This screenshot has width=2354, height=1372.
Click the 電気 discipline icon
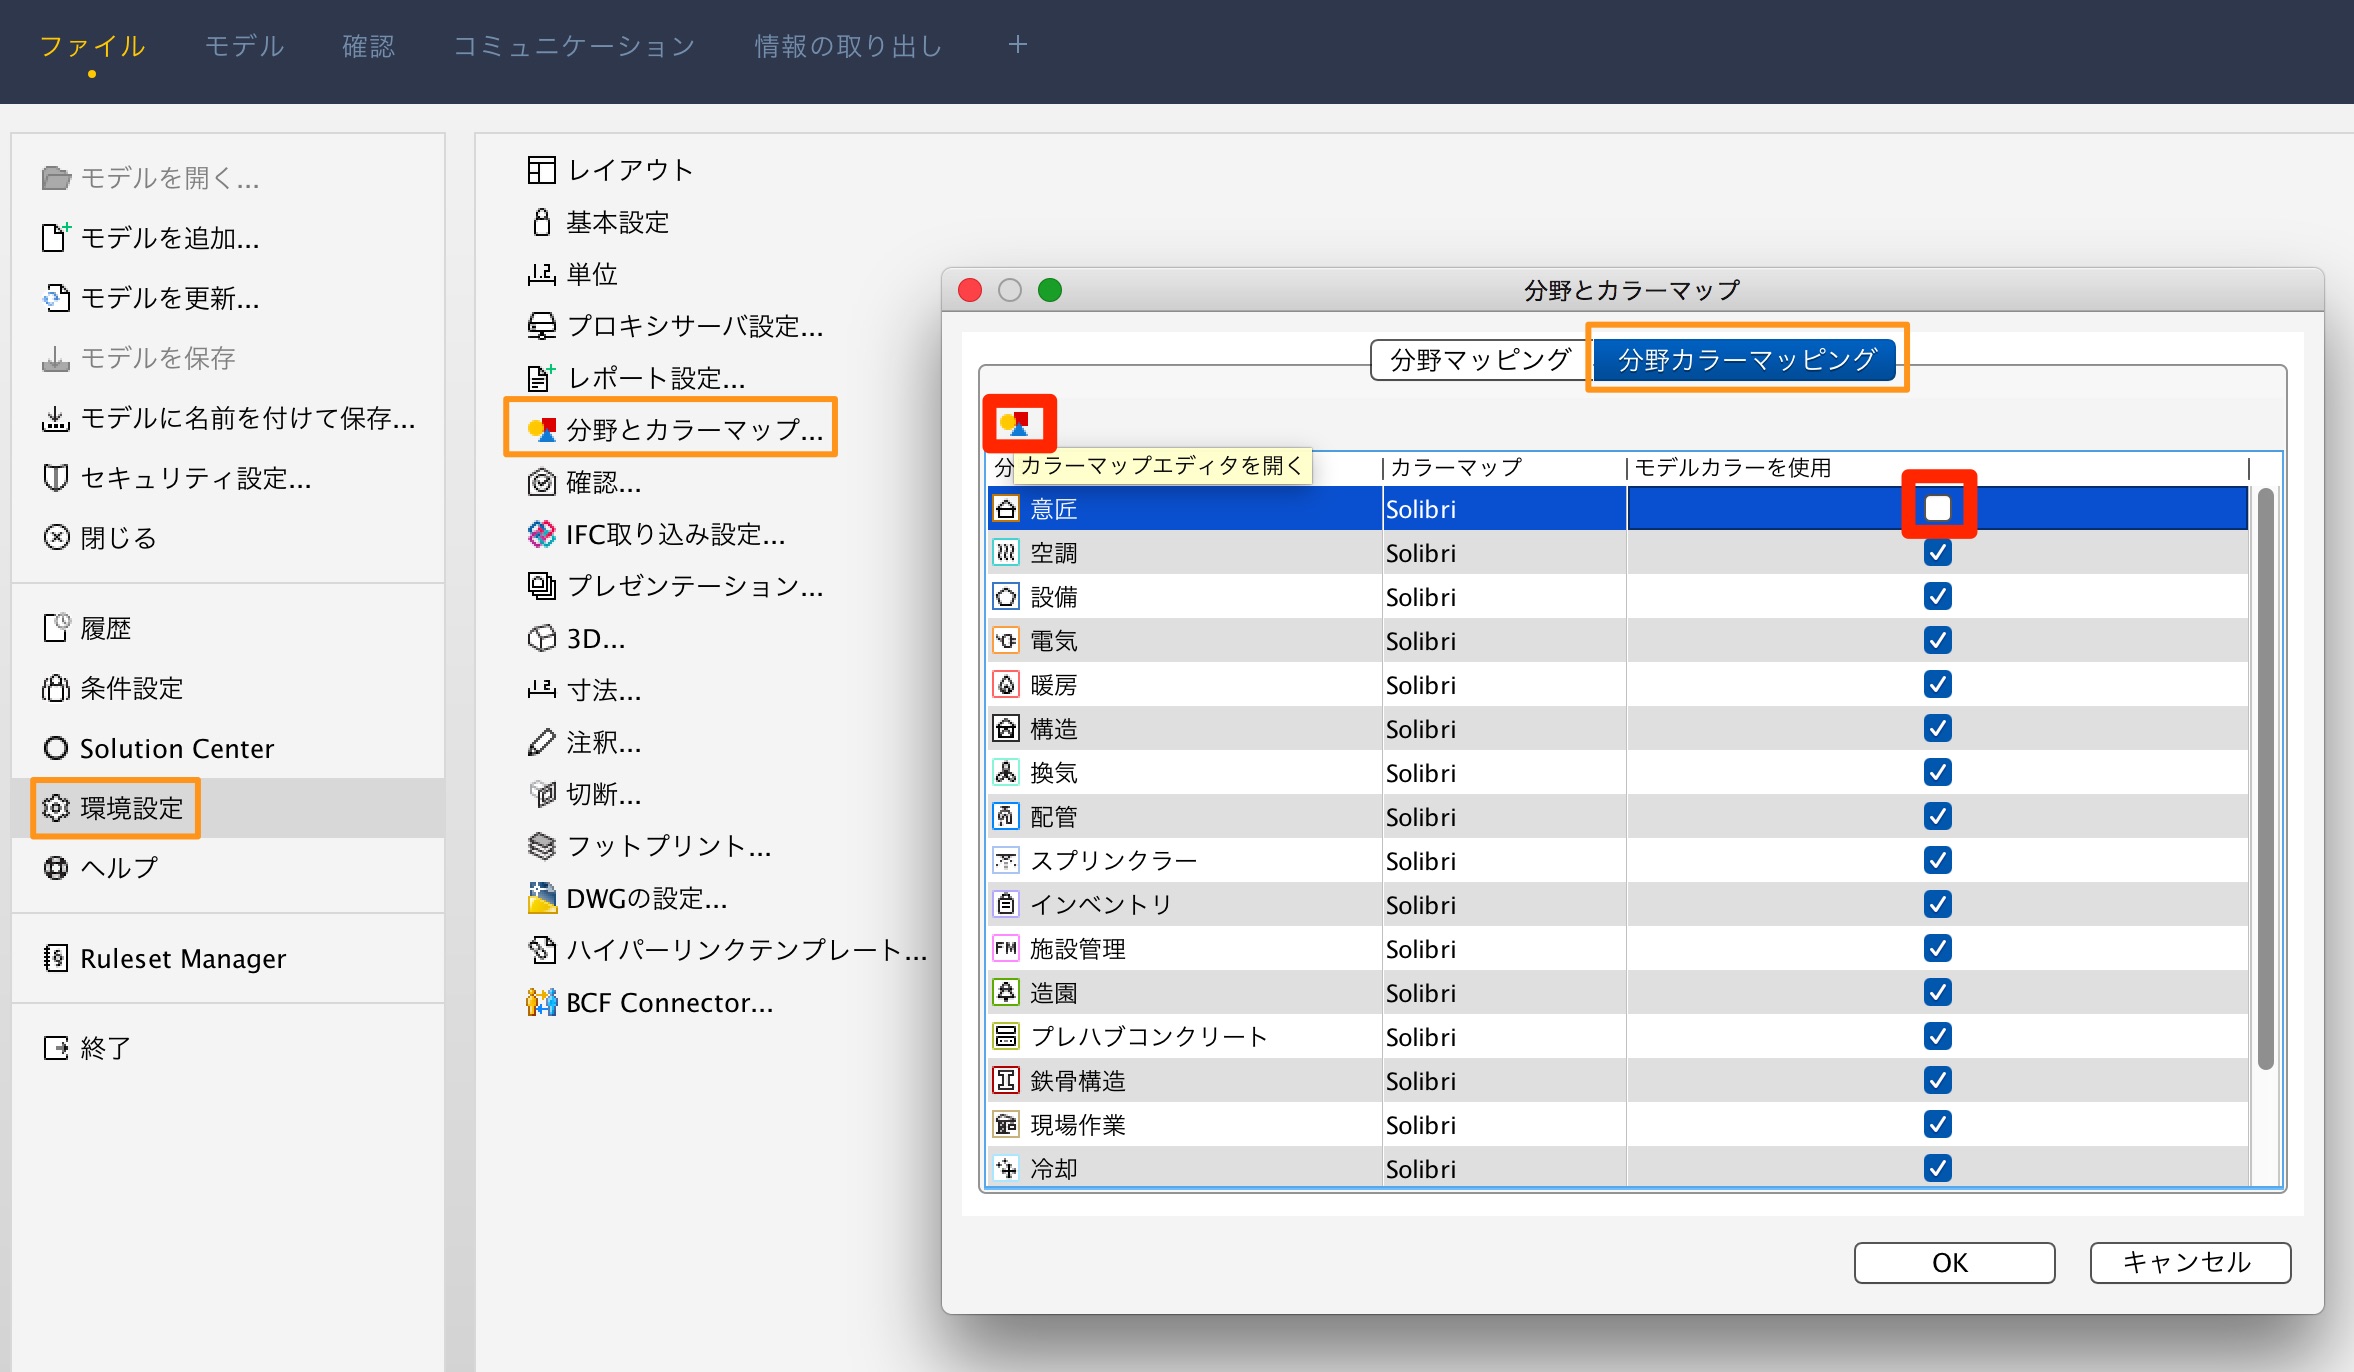click(1005, 641)
